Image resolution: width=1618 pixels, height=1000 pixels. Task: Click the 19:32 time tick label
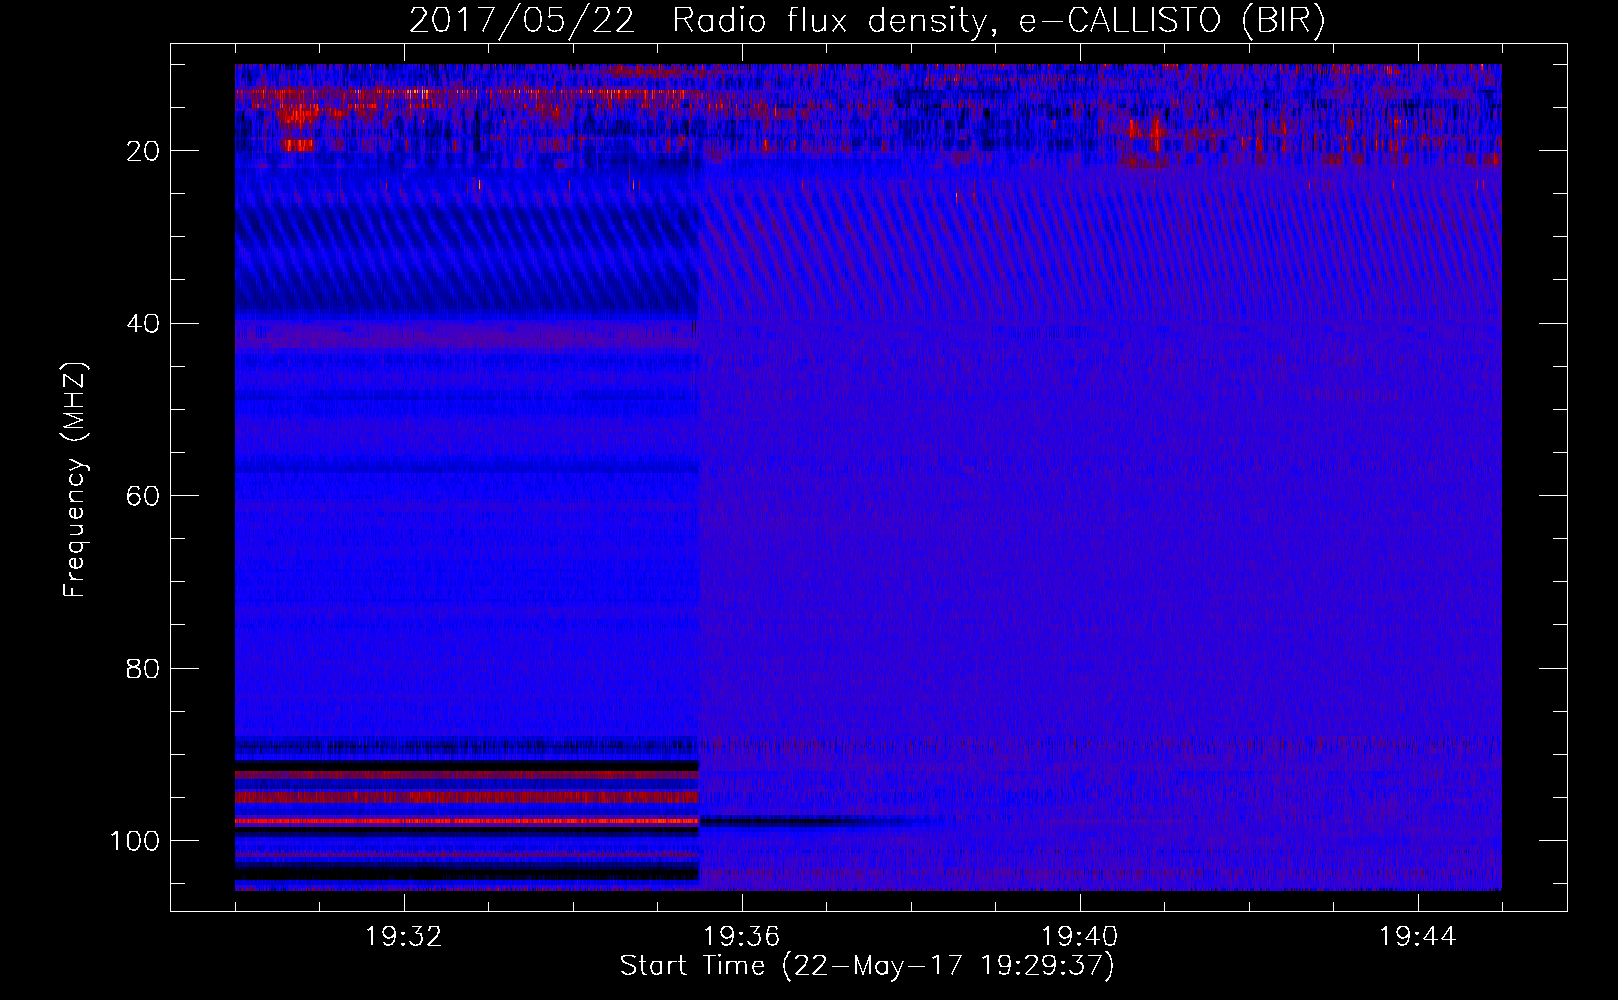point(404,937)
